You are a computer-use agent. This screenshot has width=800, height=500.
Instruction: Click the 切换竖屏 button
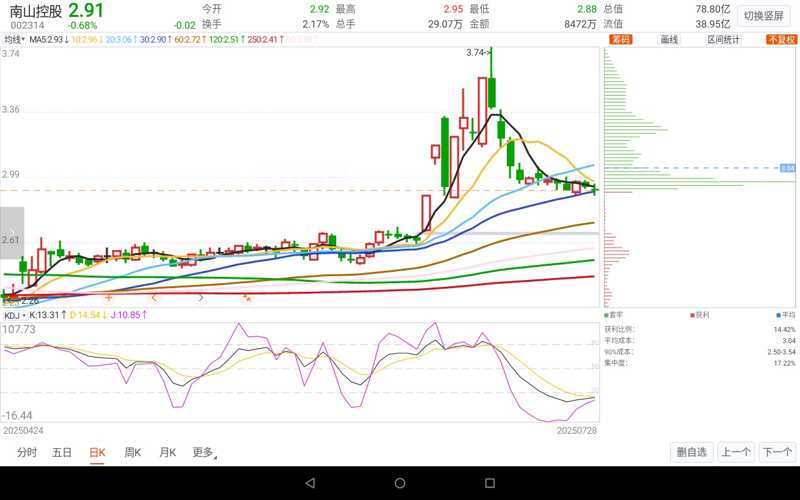click(x=763, y=16)
